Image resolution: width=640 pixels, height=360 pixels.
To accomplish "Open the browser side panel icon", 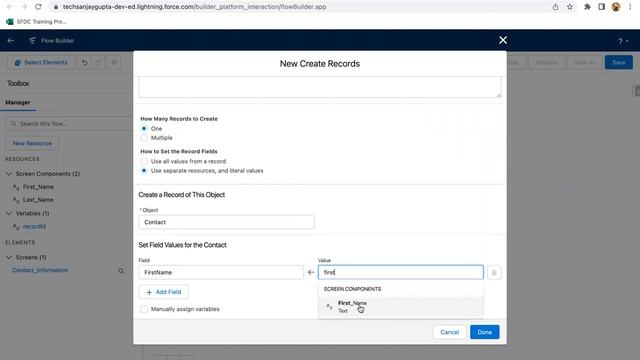I will coord(601,7).
